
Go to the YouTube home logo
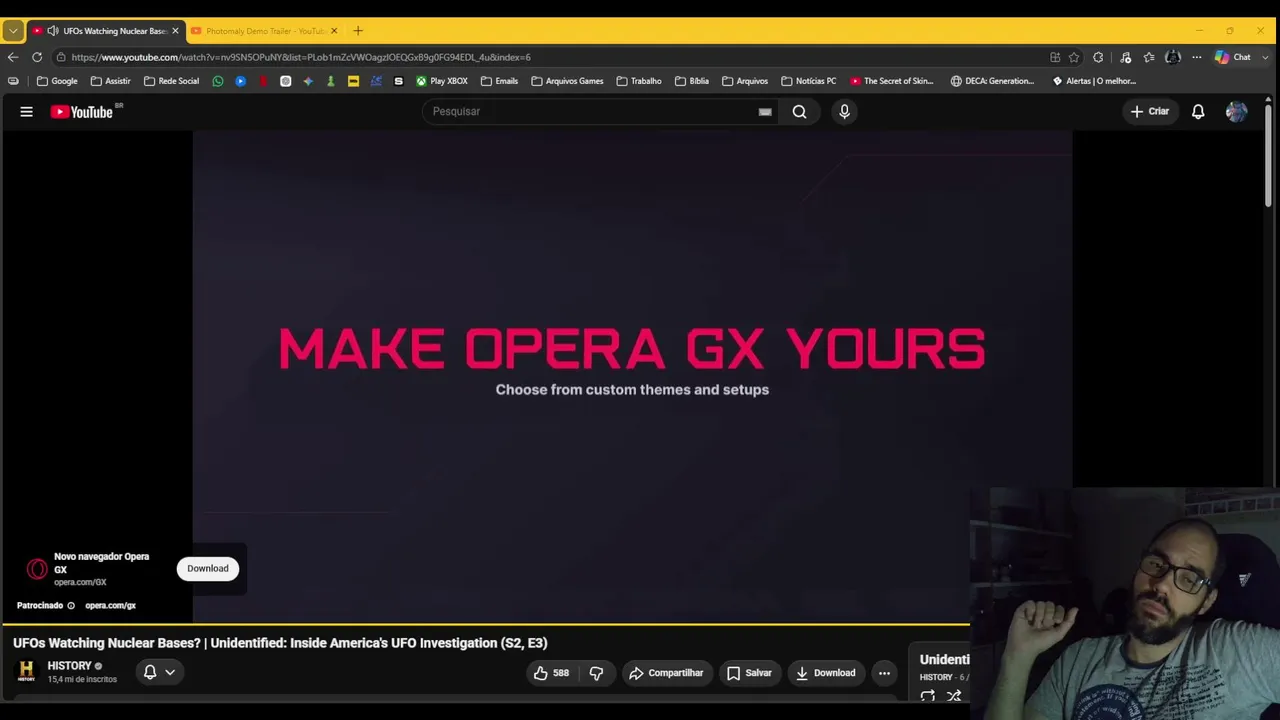coord(82,112)
